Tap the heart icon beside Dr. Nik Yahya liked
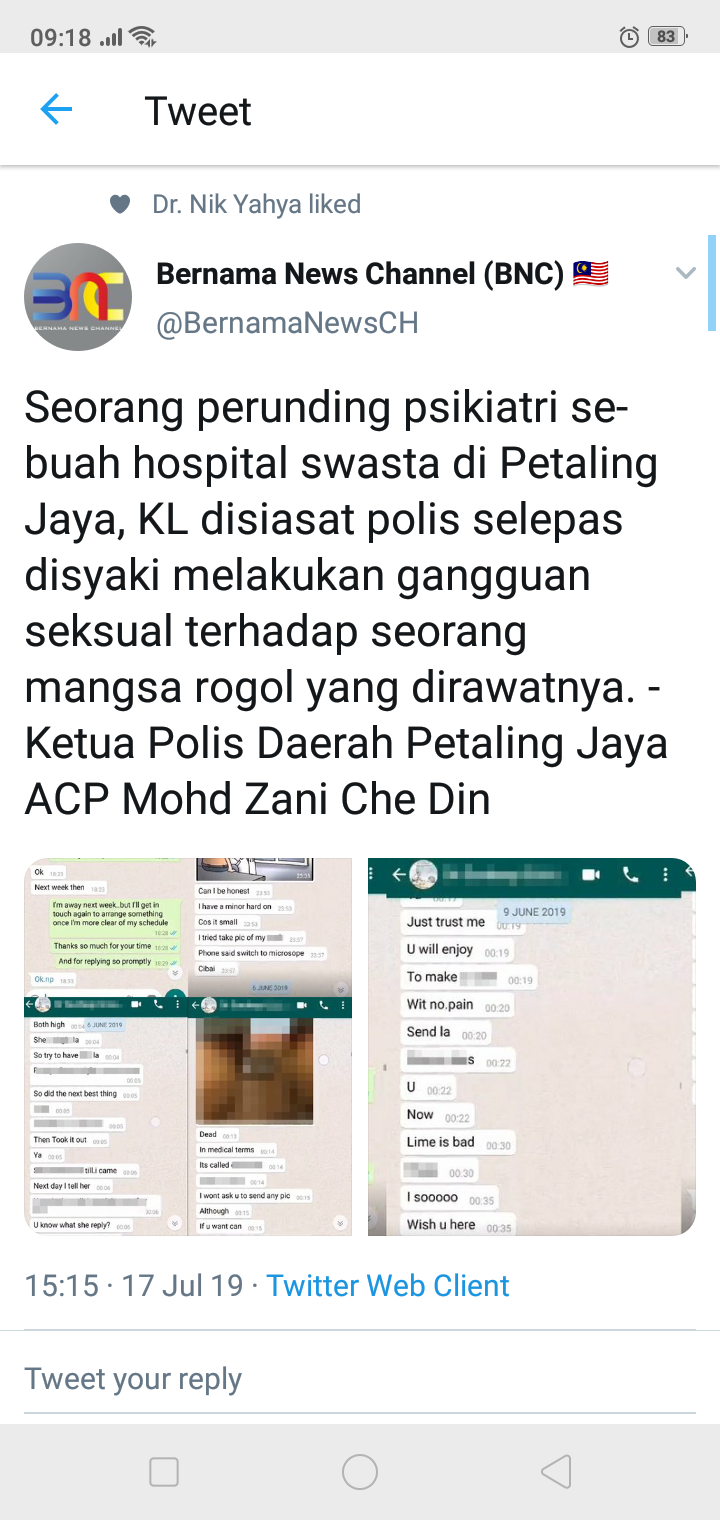 (120, 205)
